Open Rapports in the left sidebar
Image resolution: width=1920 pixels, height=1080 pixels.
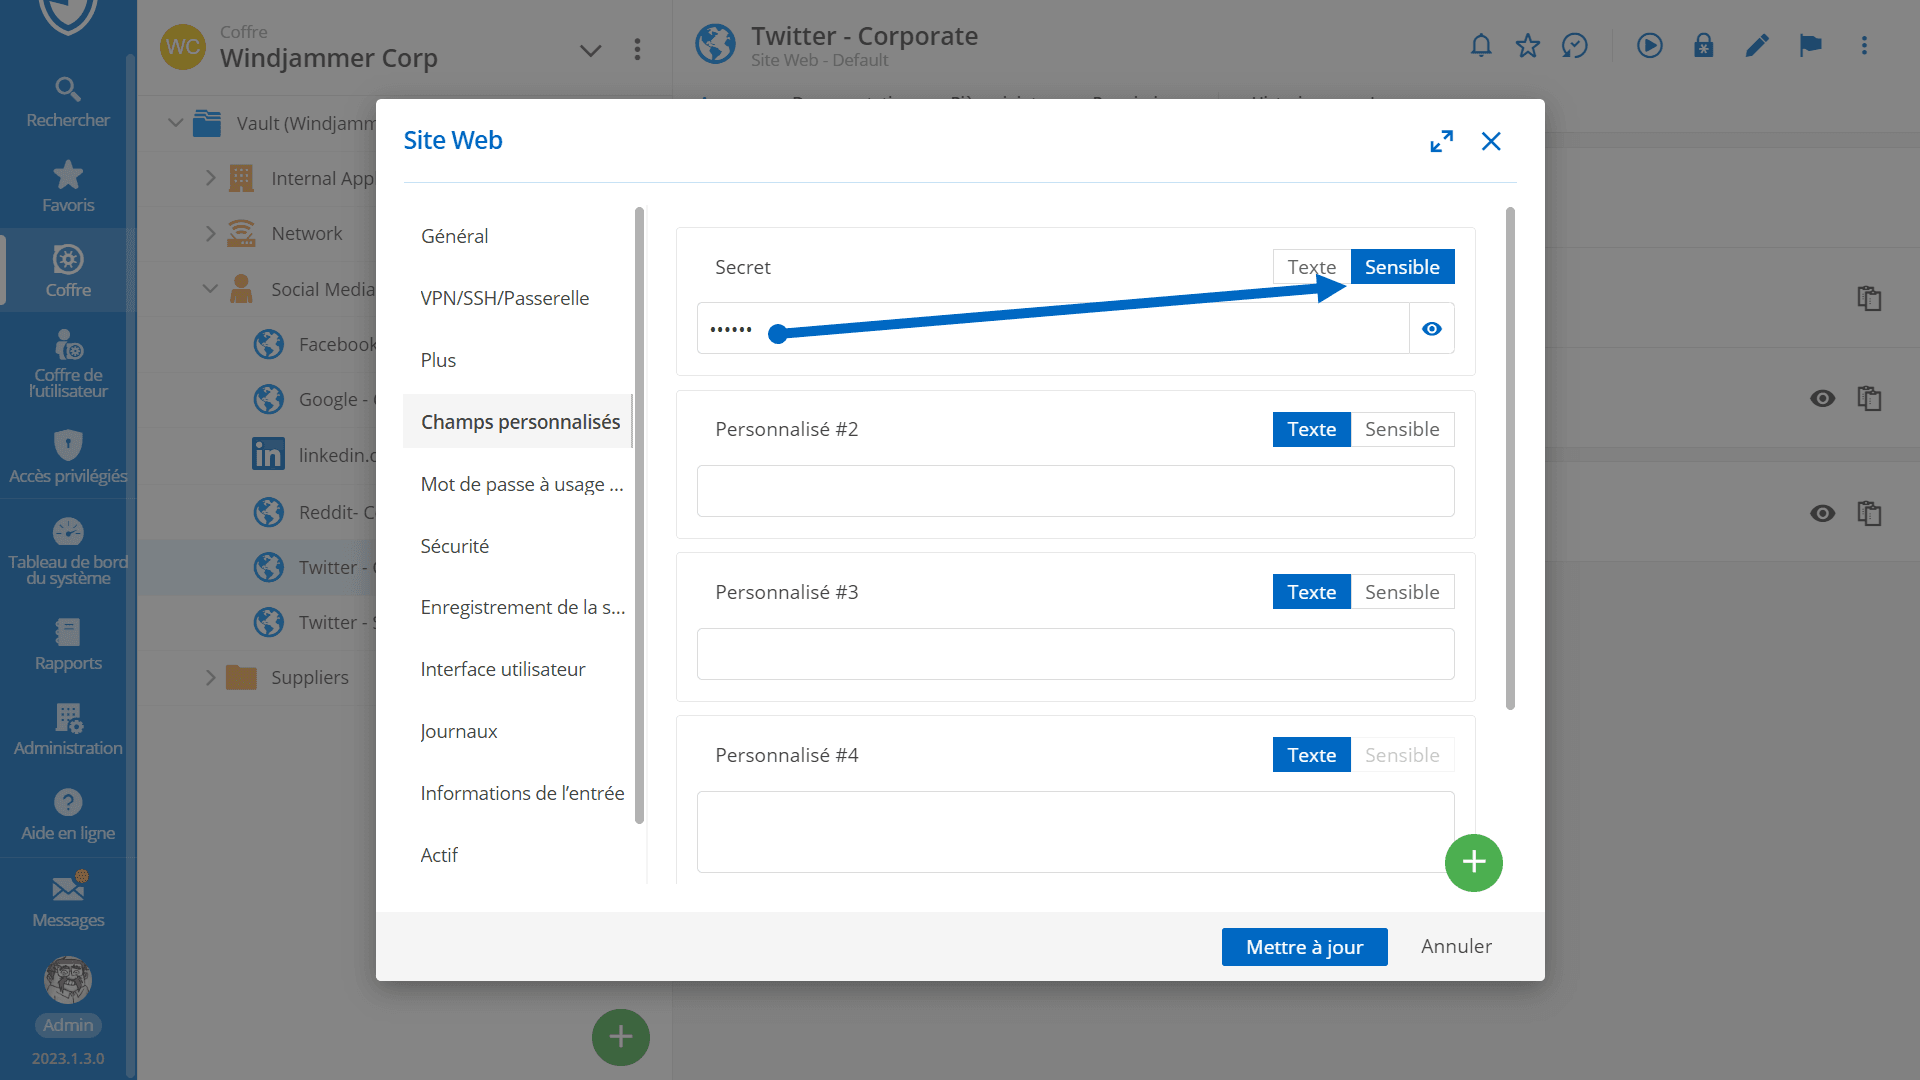pos(68,644)
